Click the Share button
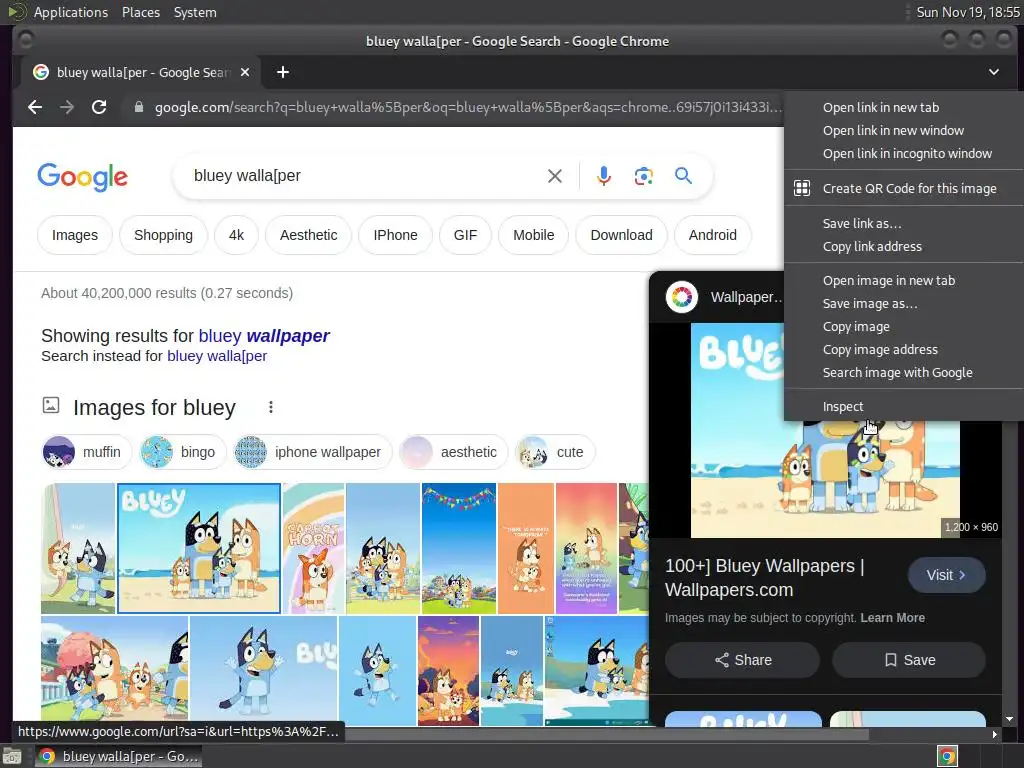The image size is (1024, 768). coord(742,660)
